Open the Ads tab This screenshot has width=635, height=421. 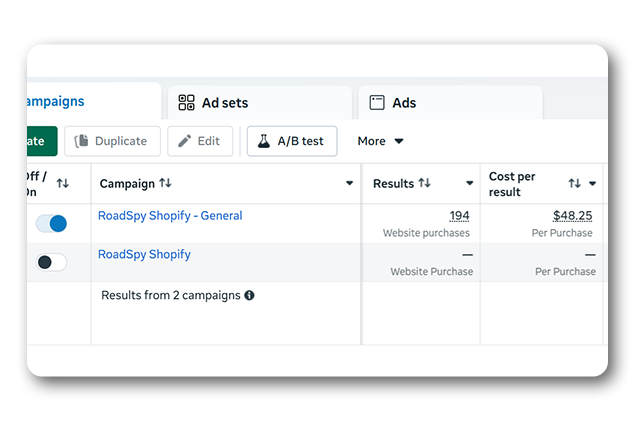[450, 103]
